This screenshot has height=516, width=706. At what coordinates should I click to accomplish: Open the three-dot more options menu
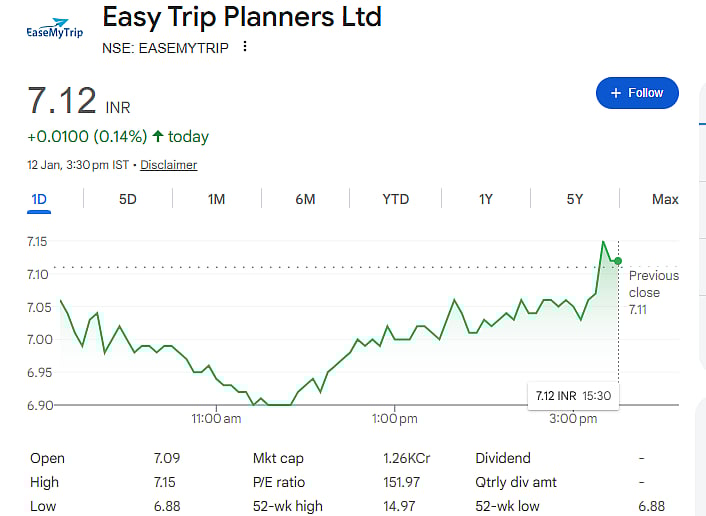click(245, 46)
